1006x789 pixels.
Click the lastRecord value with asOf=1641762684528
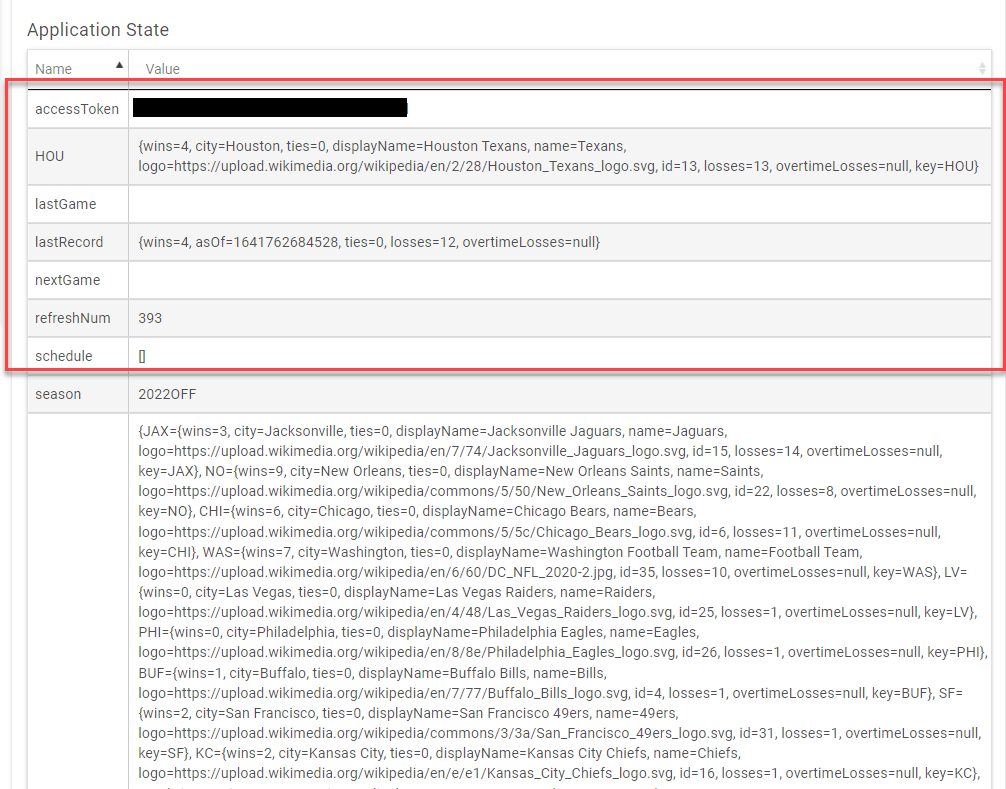[x=369, y=242]
